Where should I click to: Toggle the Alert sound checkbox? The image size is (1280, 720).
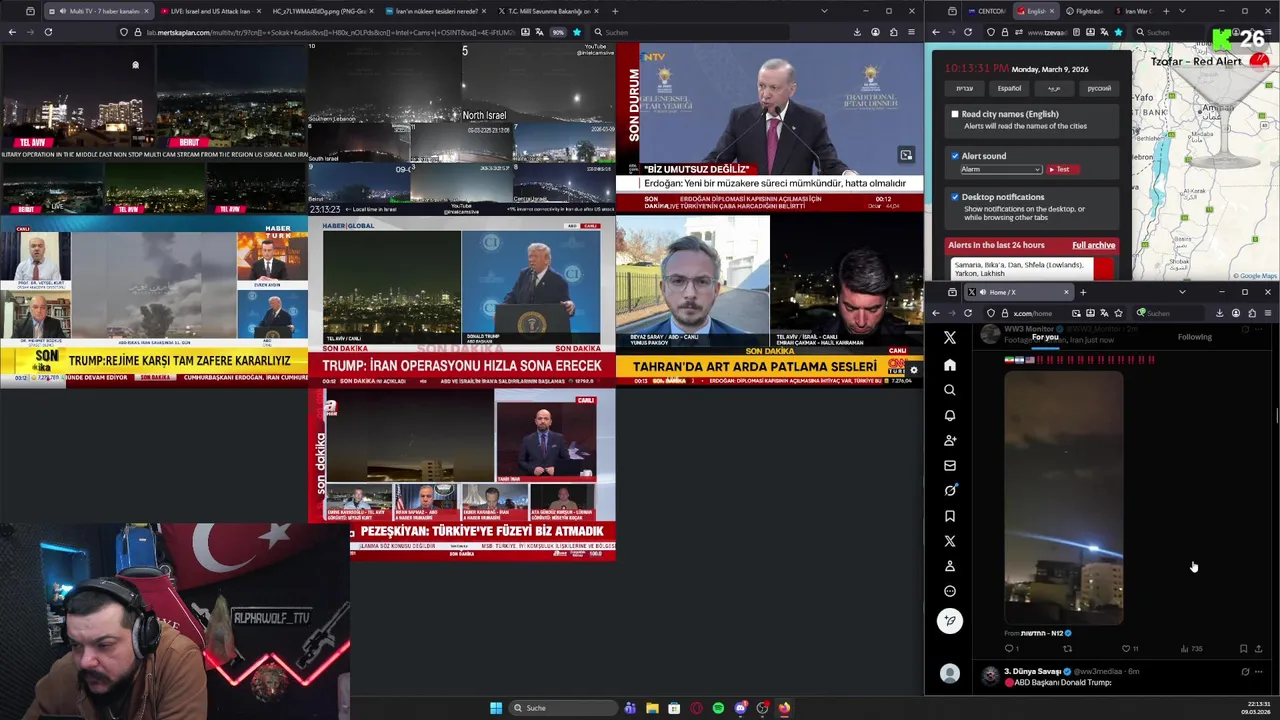955,156
